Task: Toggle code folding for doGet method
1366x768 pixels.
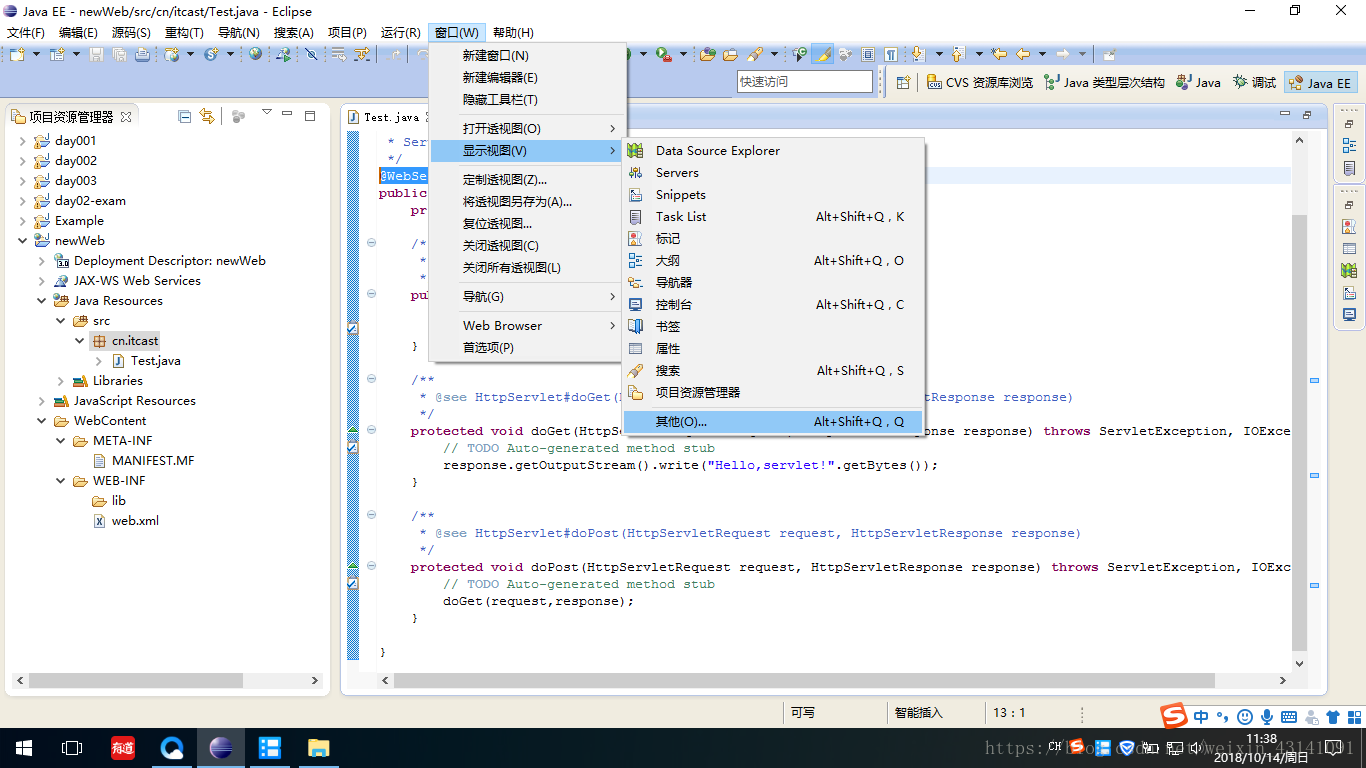Action: click(x=371, y=431)
